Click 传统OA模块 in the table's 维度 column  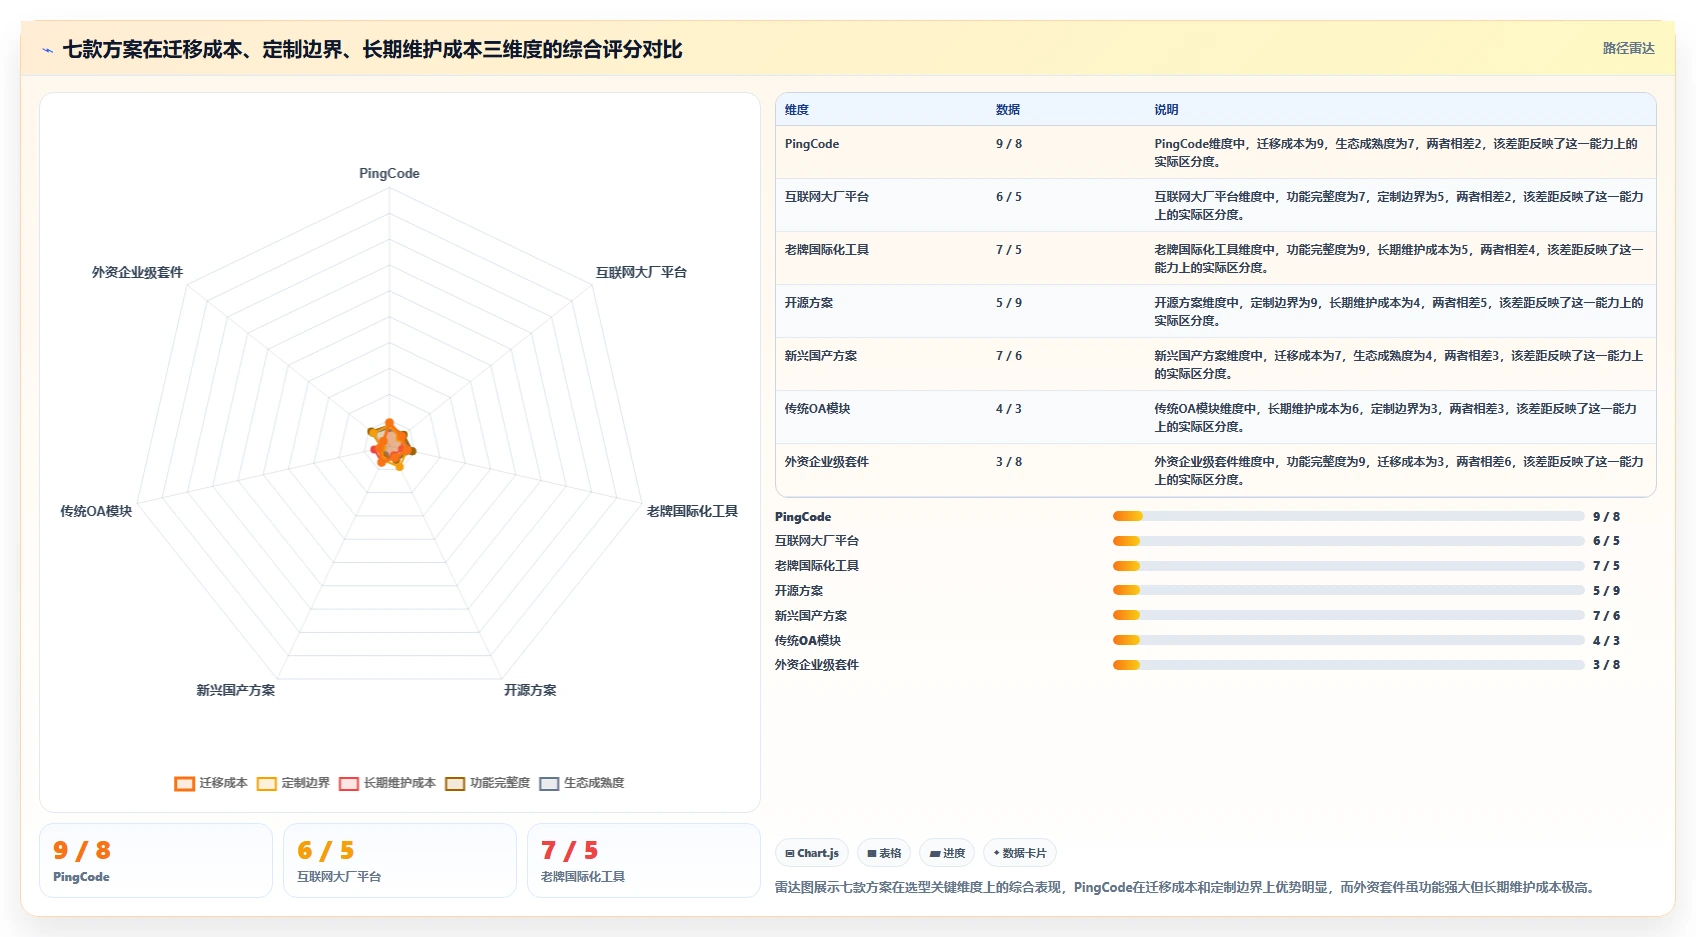pos(818,409)
